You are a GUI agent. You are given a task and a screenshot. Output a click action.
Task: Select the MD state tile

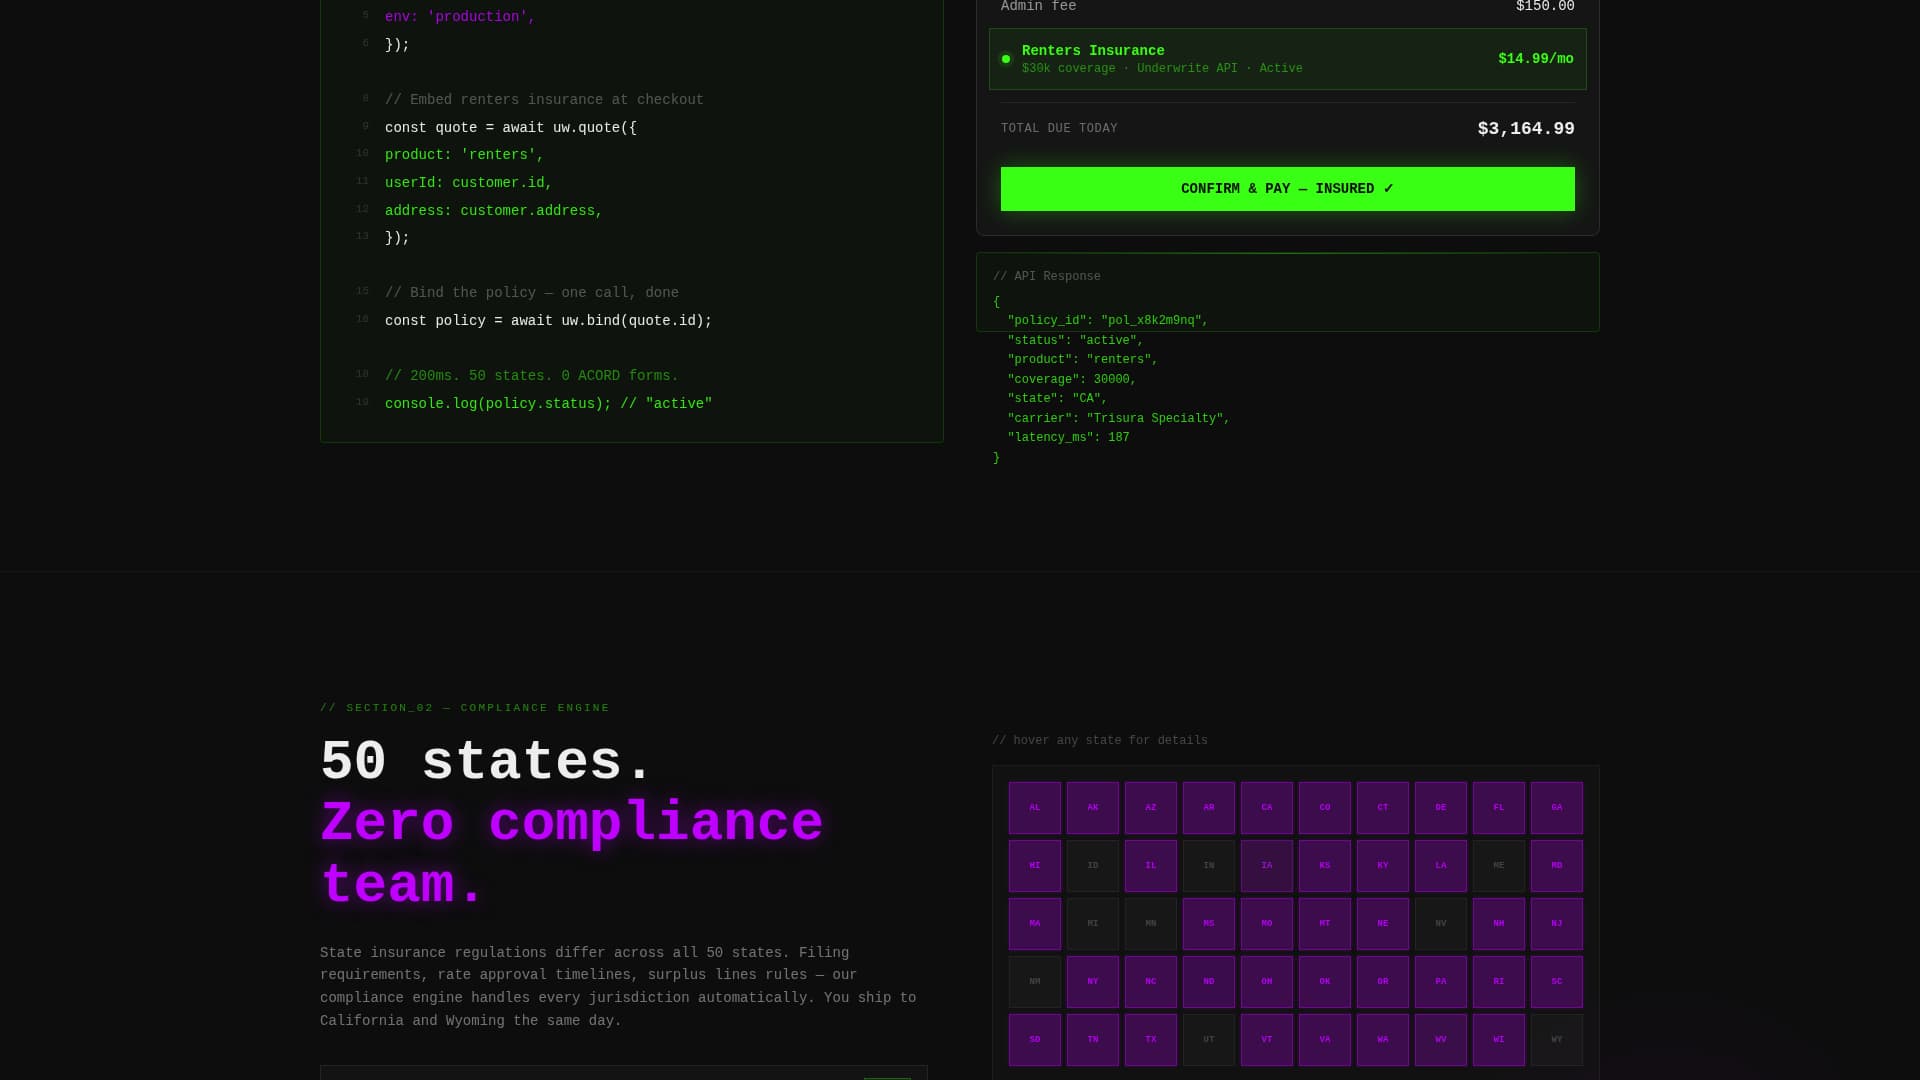coord(1557,866)
